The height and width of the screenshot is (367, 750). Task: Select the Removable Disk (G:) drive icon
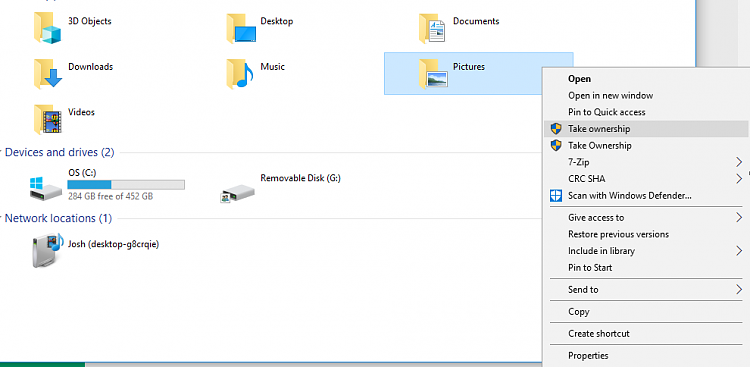(x=238, y=192)
